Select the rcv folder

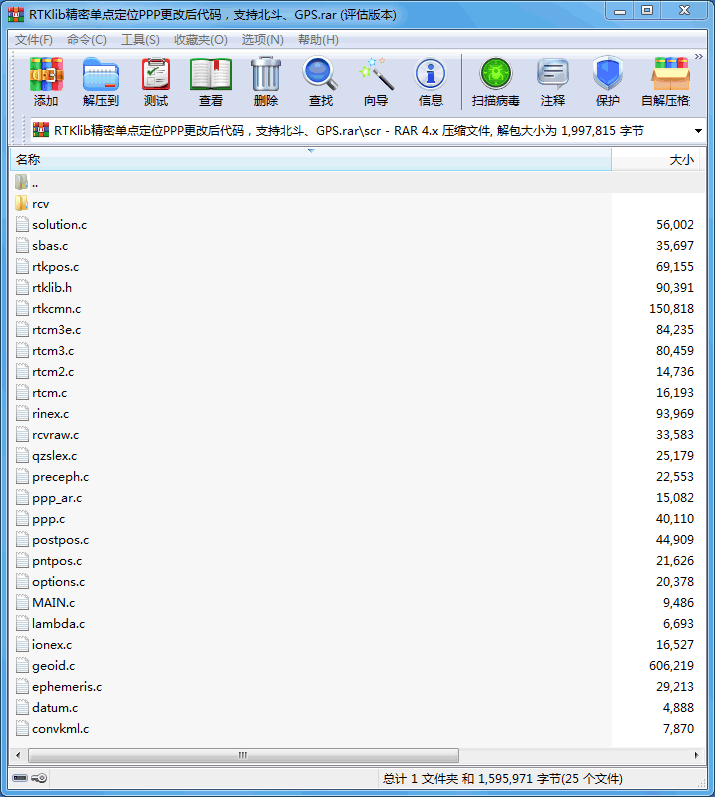click(x=41, y=203)
